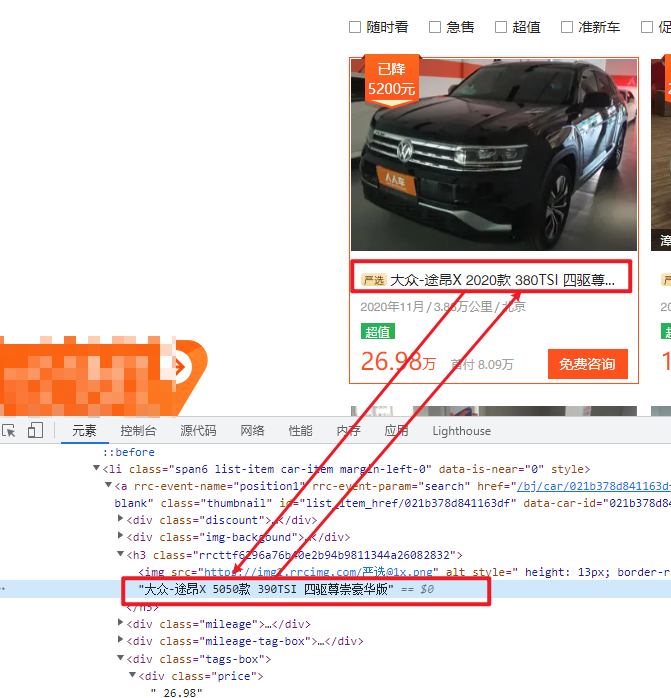The height and width of the screenshot is (698, 671).
Task: Click the data-is-near="0" attribute
Action: (491, 469)
